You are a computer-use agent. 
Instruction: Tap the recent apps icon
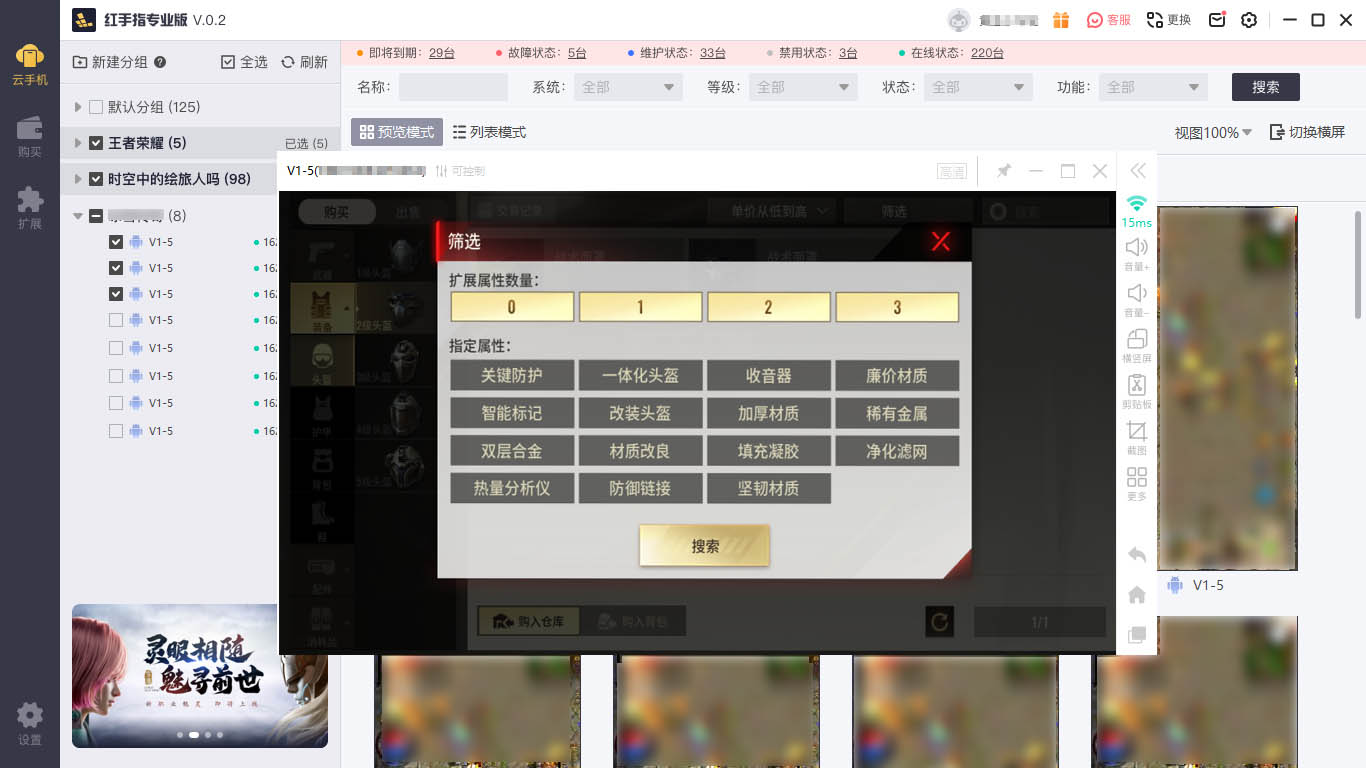click(x=1136, y=635)
